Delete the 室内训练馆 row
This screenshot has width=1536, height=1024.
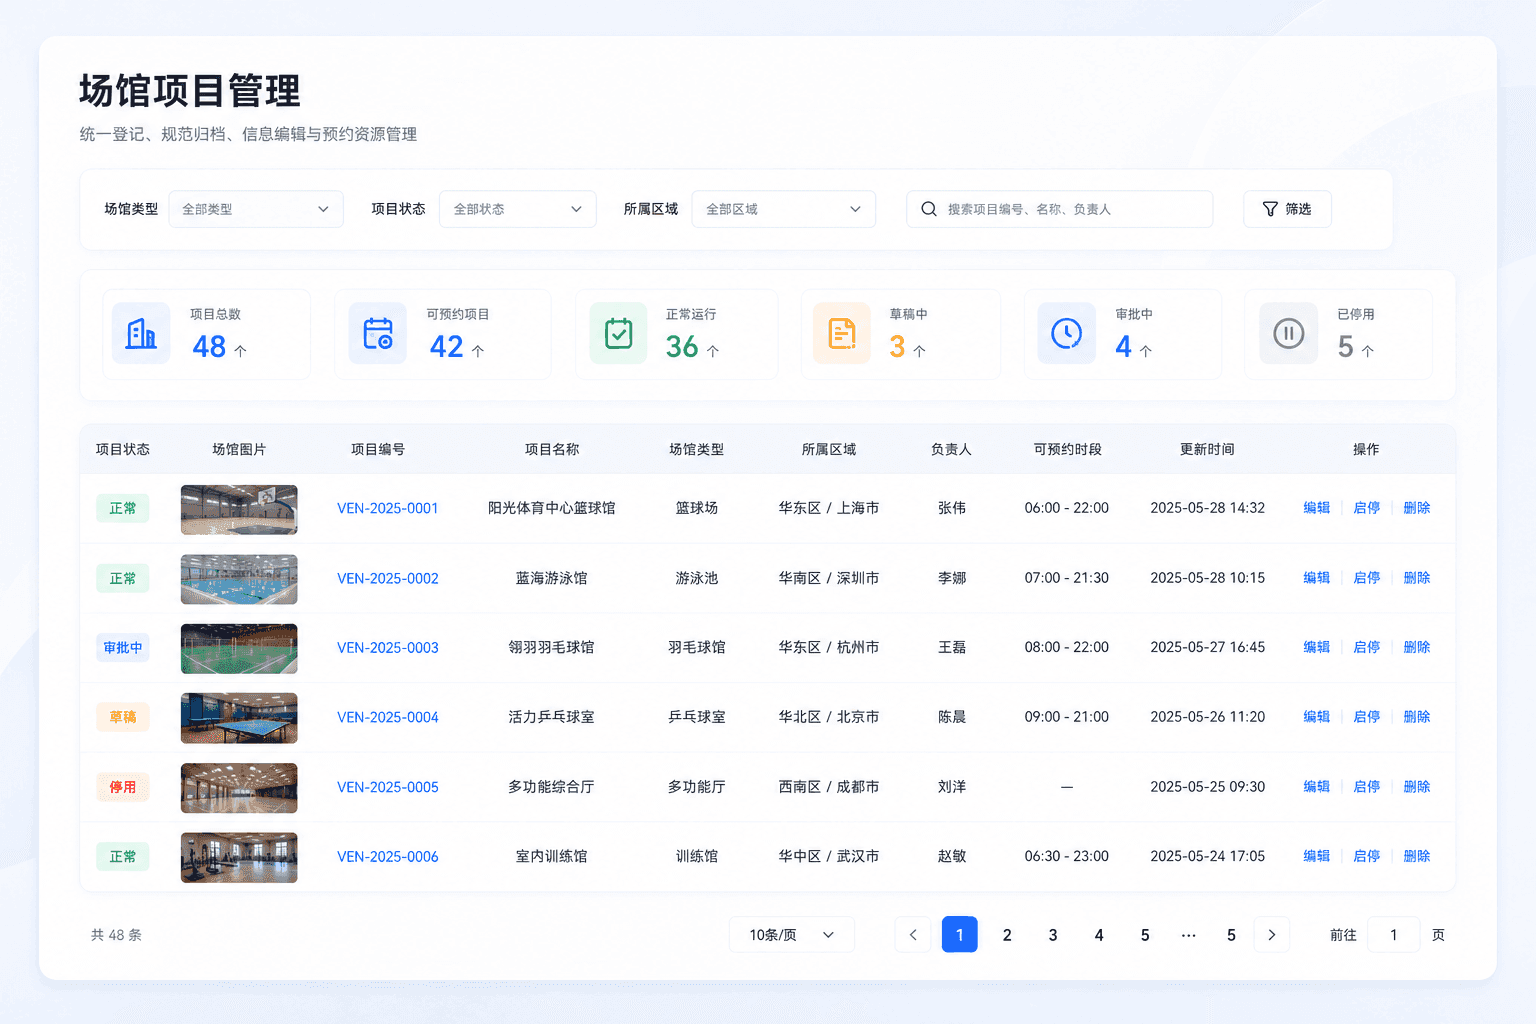click(x=1417, y=856)
